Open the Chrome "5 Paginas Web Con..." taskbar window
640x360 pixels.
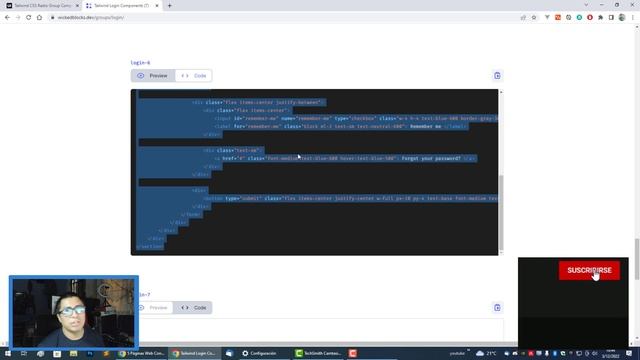141,353
